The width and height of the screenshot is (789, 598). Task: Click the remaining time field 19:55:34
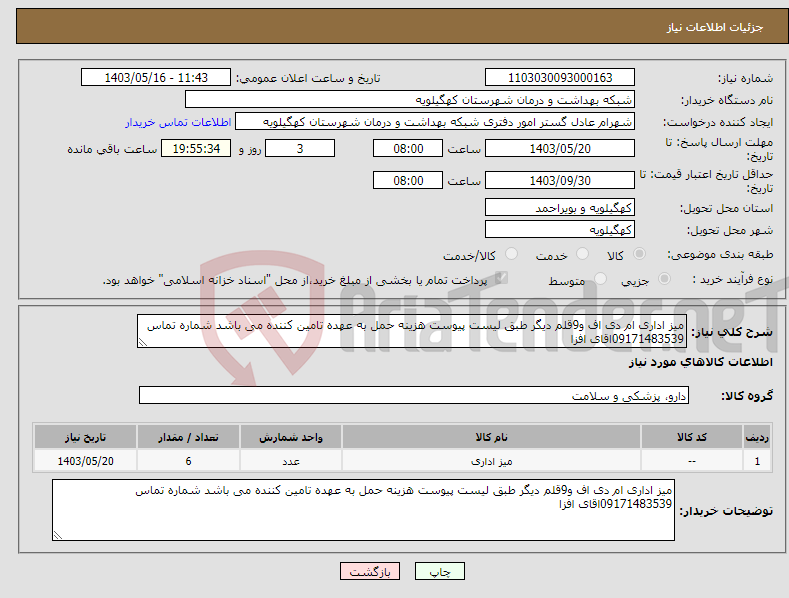pyautogui.click(x=196, y=148)
